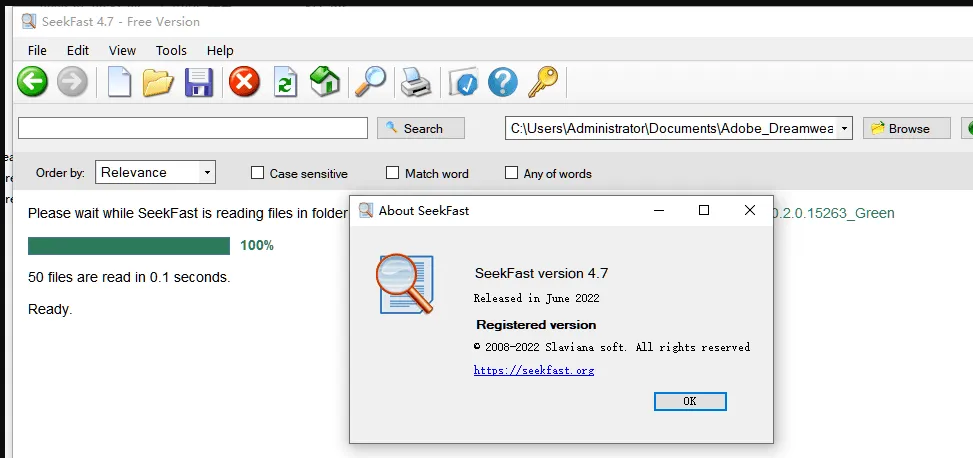Viewport: 973px width, 458px height.
Task: Click the green Back arrow icon
Action: click(32, 82)
